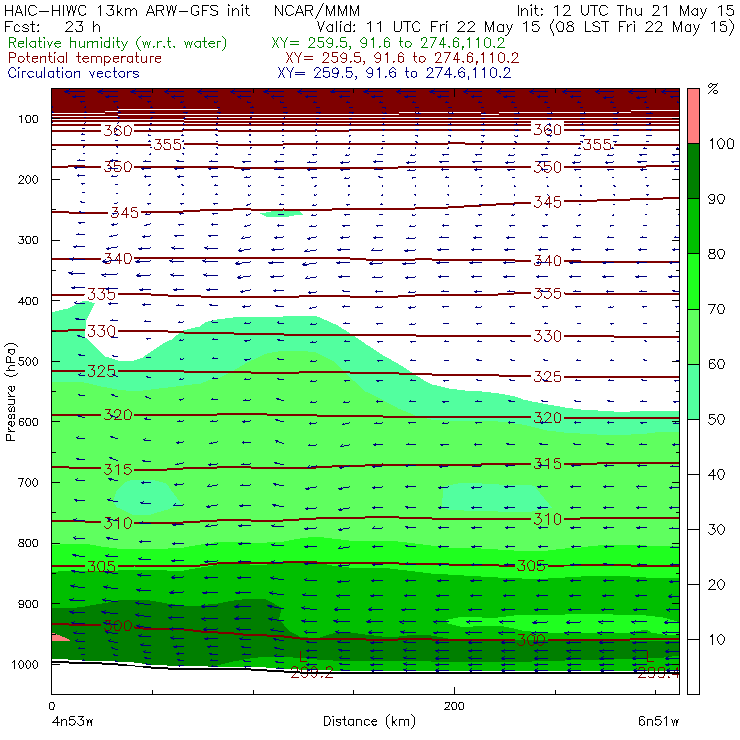Click the 'Pressure (hPa)' axis title
The width and height of the screenshot is (740, 740).
tap(10, 392)
